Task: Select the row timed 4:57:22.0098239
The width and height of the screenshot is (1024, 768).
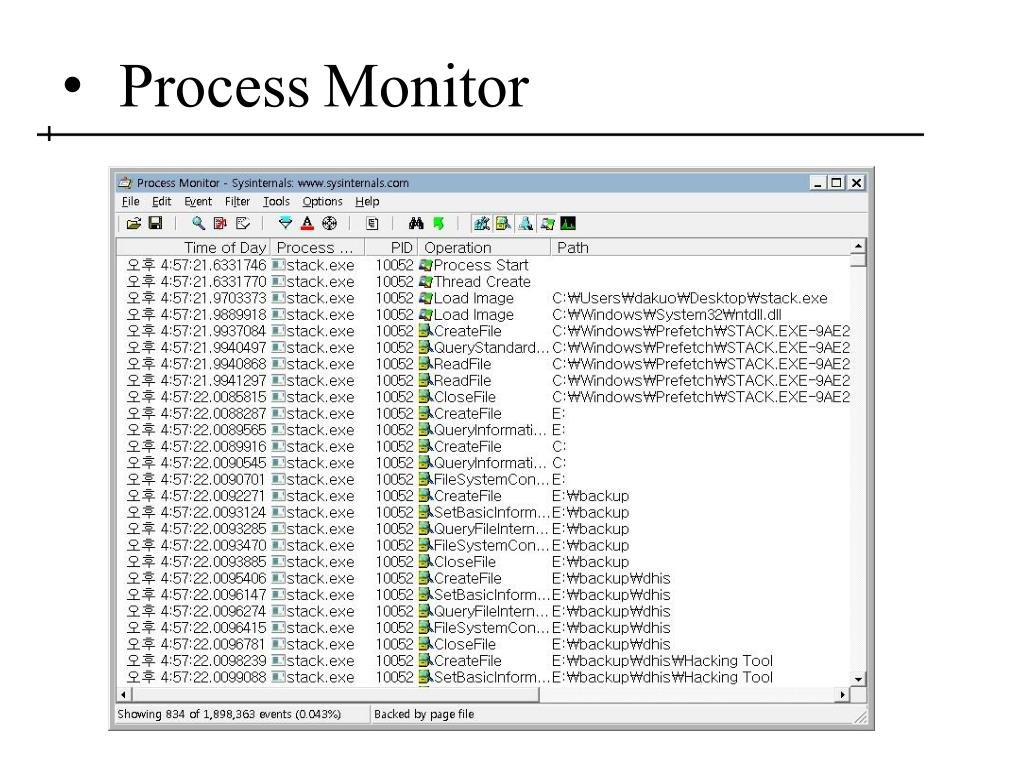Action: [483, 661]
